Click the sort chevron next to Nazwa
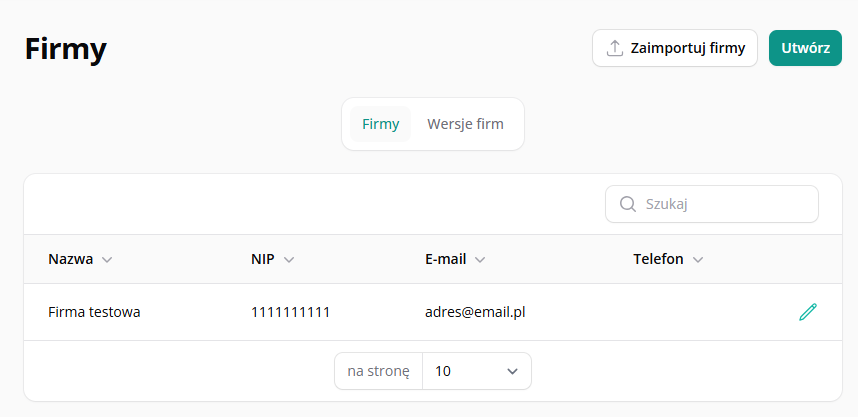This screenshot has height=417, width=858. point(107,259)
